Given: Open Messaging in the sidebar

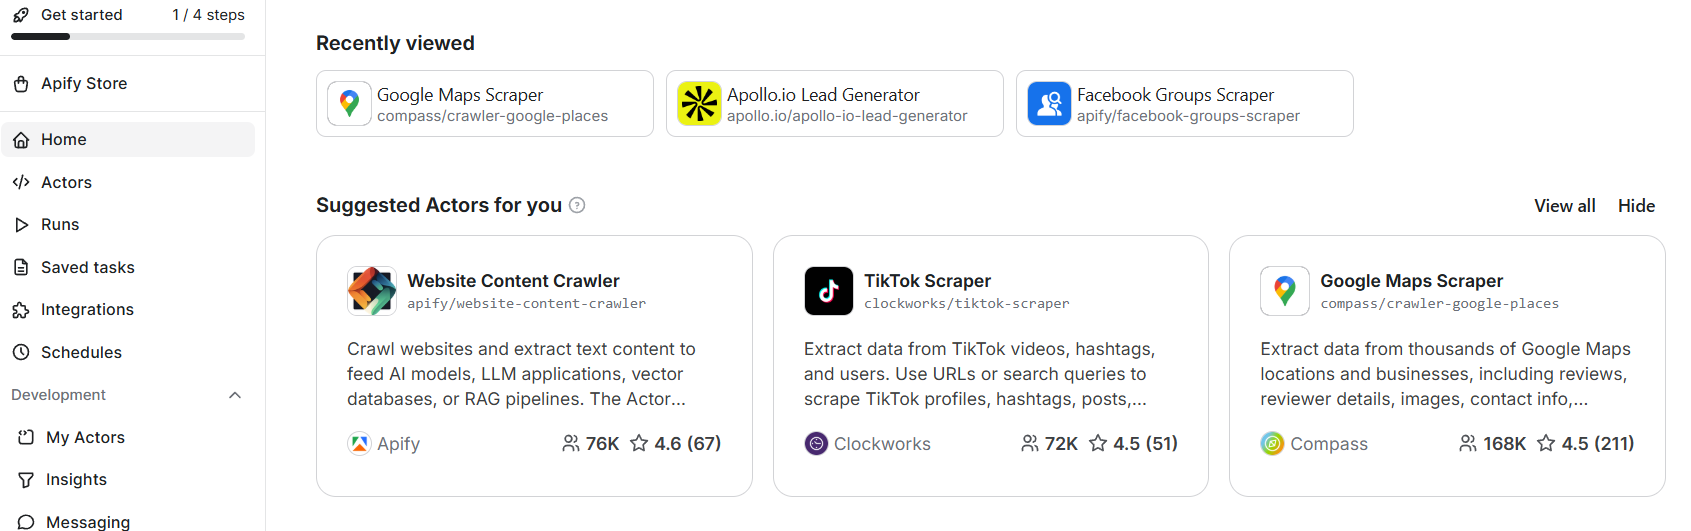Looking at the screenshot, I should (x=87, y=521).
